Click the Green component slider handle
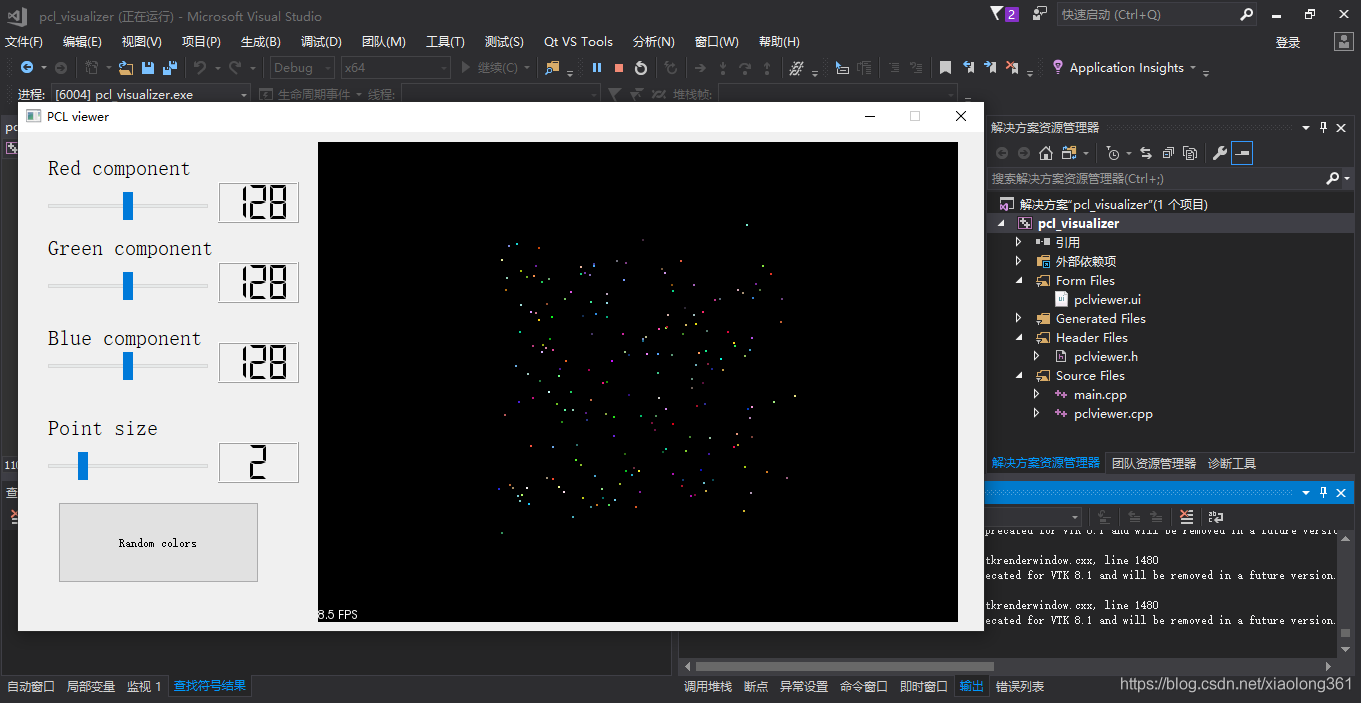 (128, 285)
